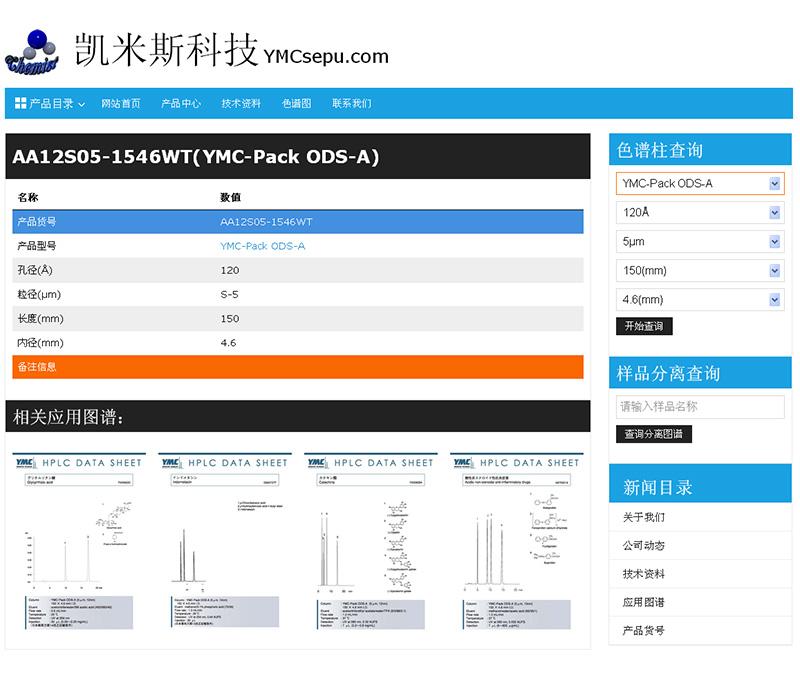Click the 粒径 value S-5
The width and height of the screenshot is (800, 685).
tap(229, 294)
